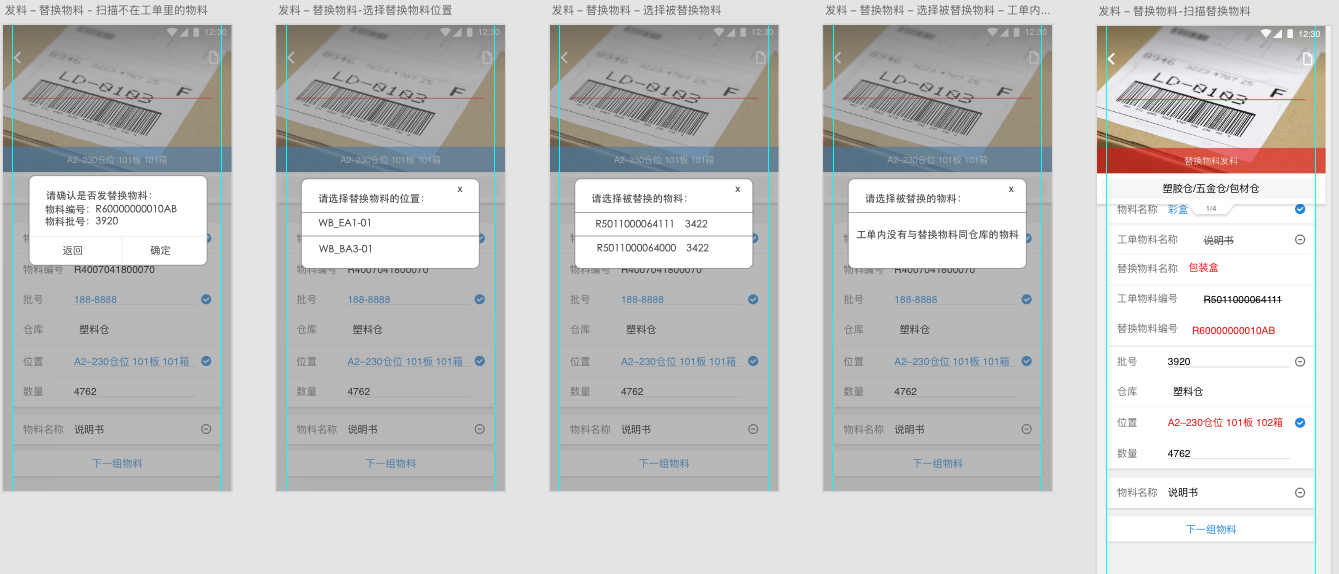
Task: Click the red 替换物料发料 banner
Action: click(x=1210, y=160)
